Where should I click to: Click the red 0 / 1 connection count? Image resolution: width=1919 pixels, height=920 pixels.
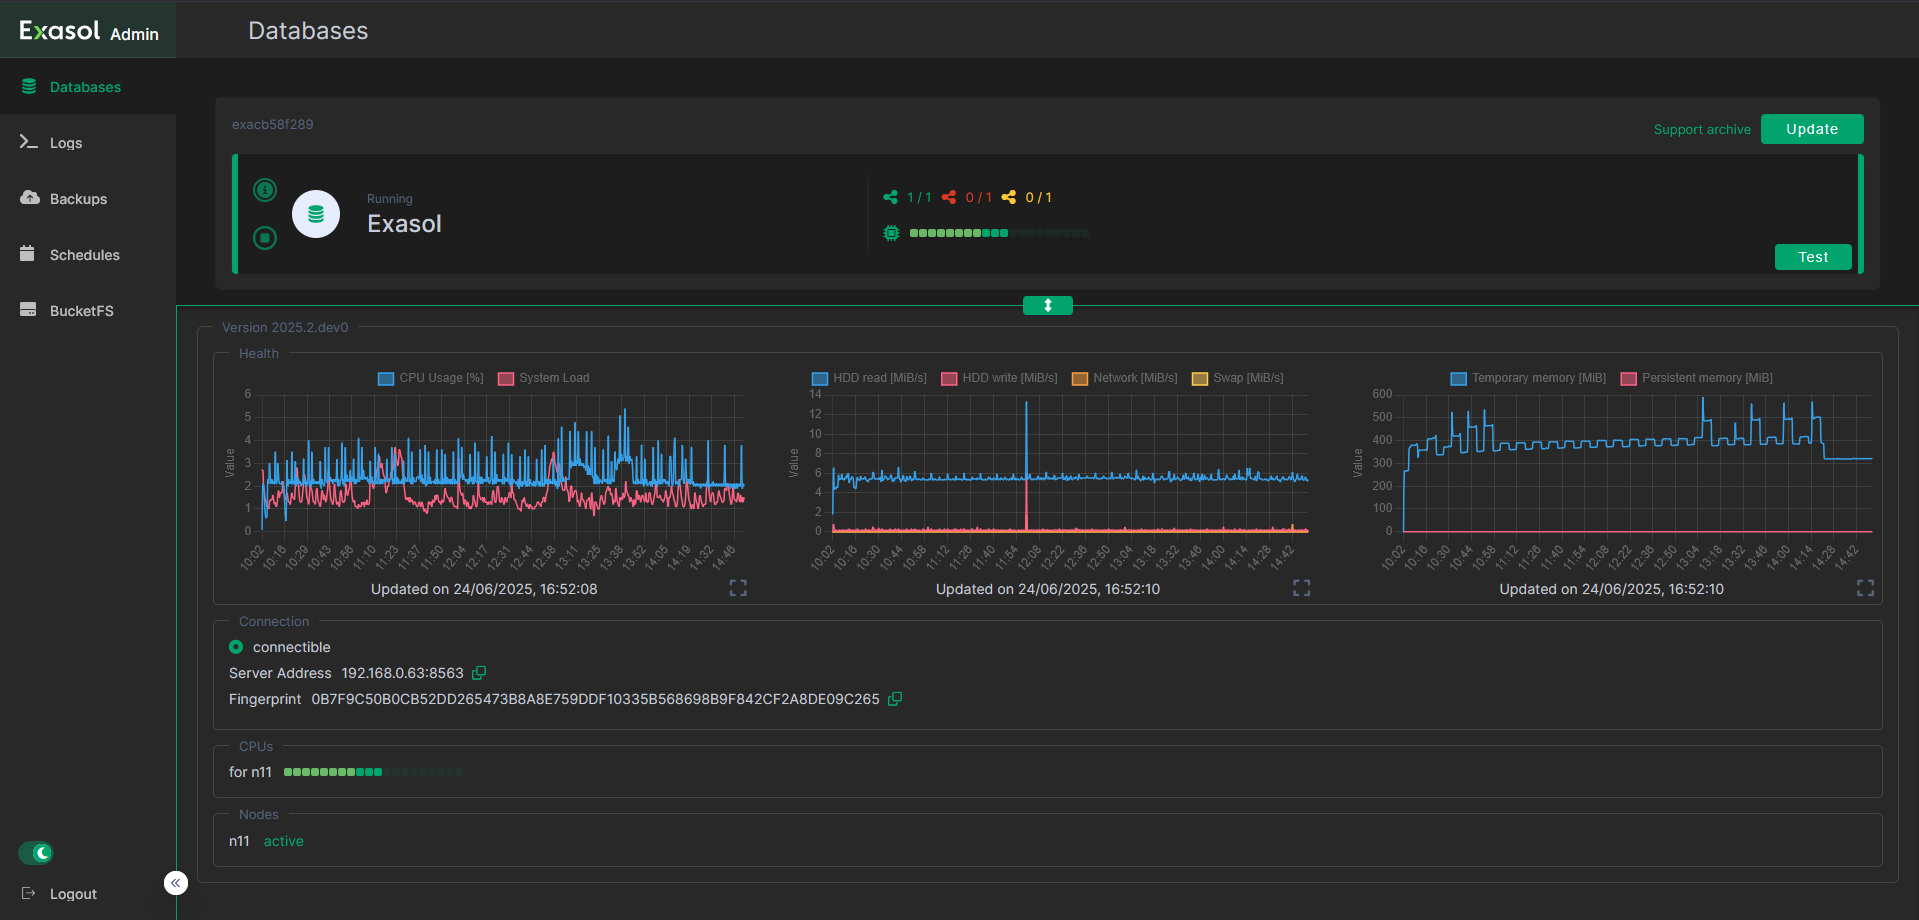(979, 198)
